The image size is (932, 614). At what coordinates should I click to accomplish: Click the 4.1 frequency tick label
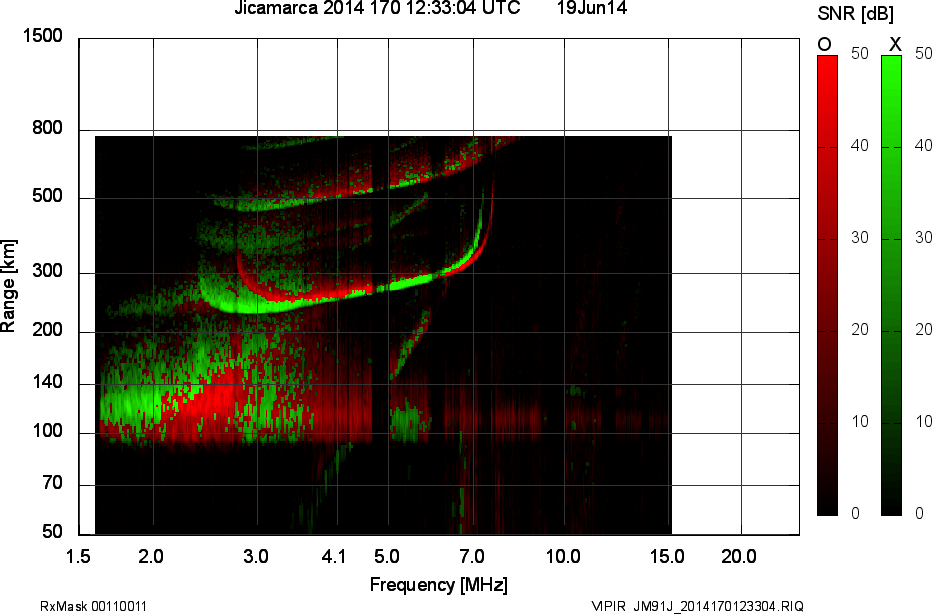click(x=333, y=557)
